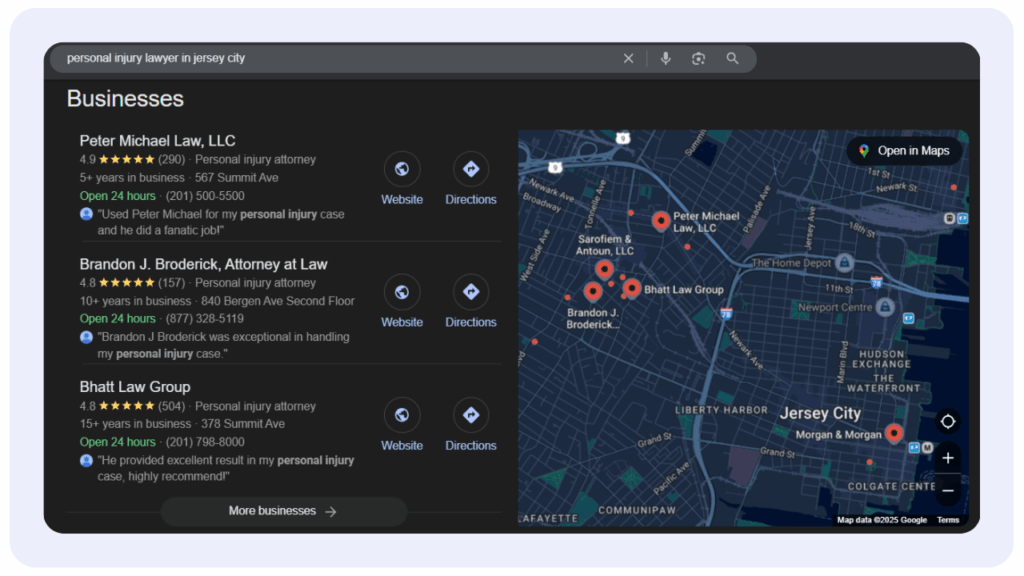
Task: Get directions to Bhatt Law Group
Action: tap(471, 415)
